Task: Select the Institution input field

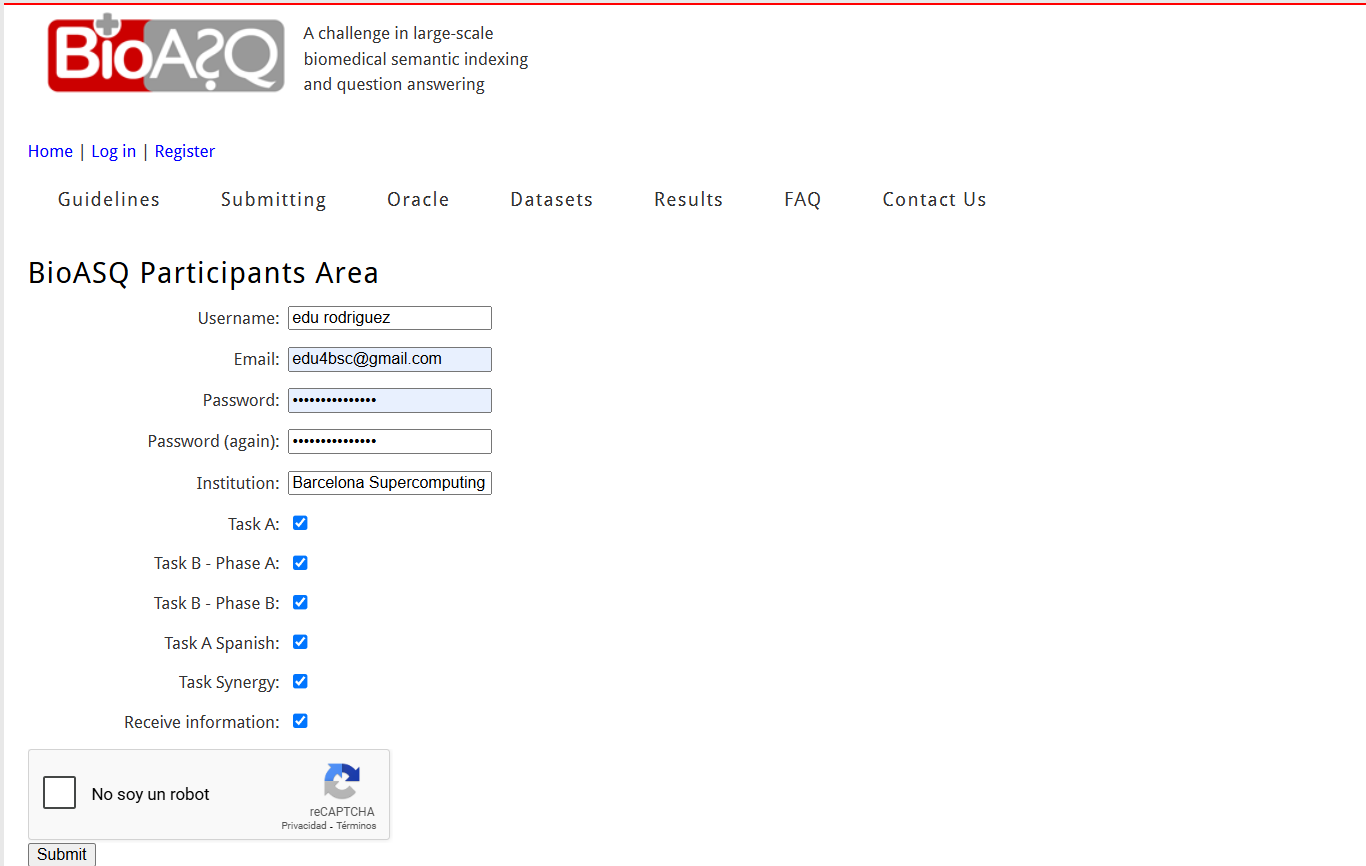Action: pyautogui.click(x=390, y=483)
